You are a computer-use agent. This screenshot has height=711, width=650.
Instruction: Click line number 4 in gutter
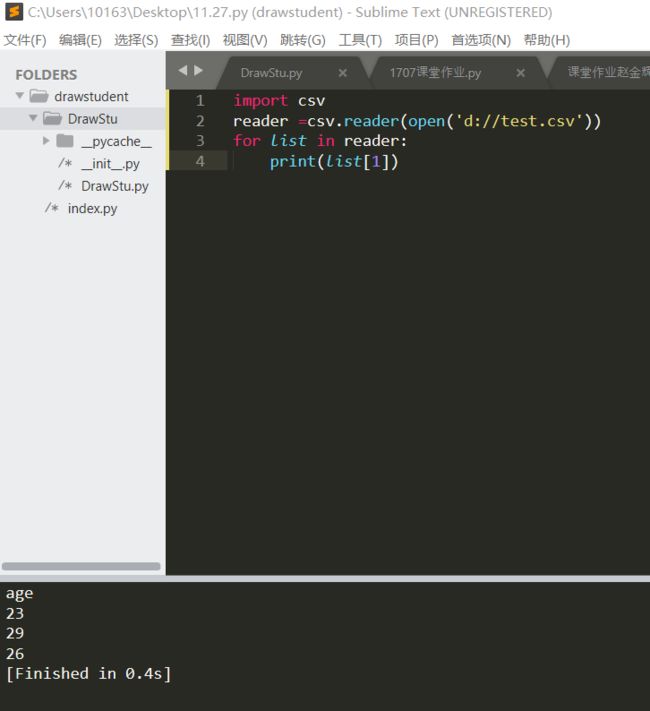pyautogui.click(x=200, y=161)
